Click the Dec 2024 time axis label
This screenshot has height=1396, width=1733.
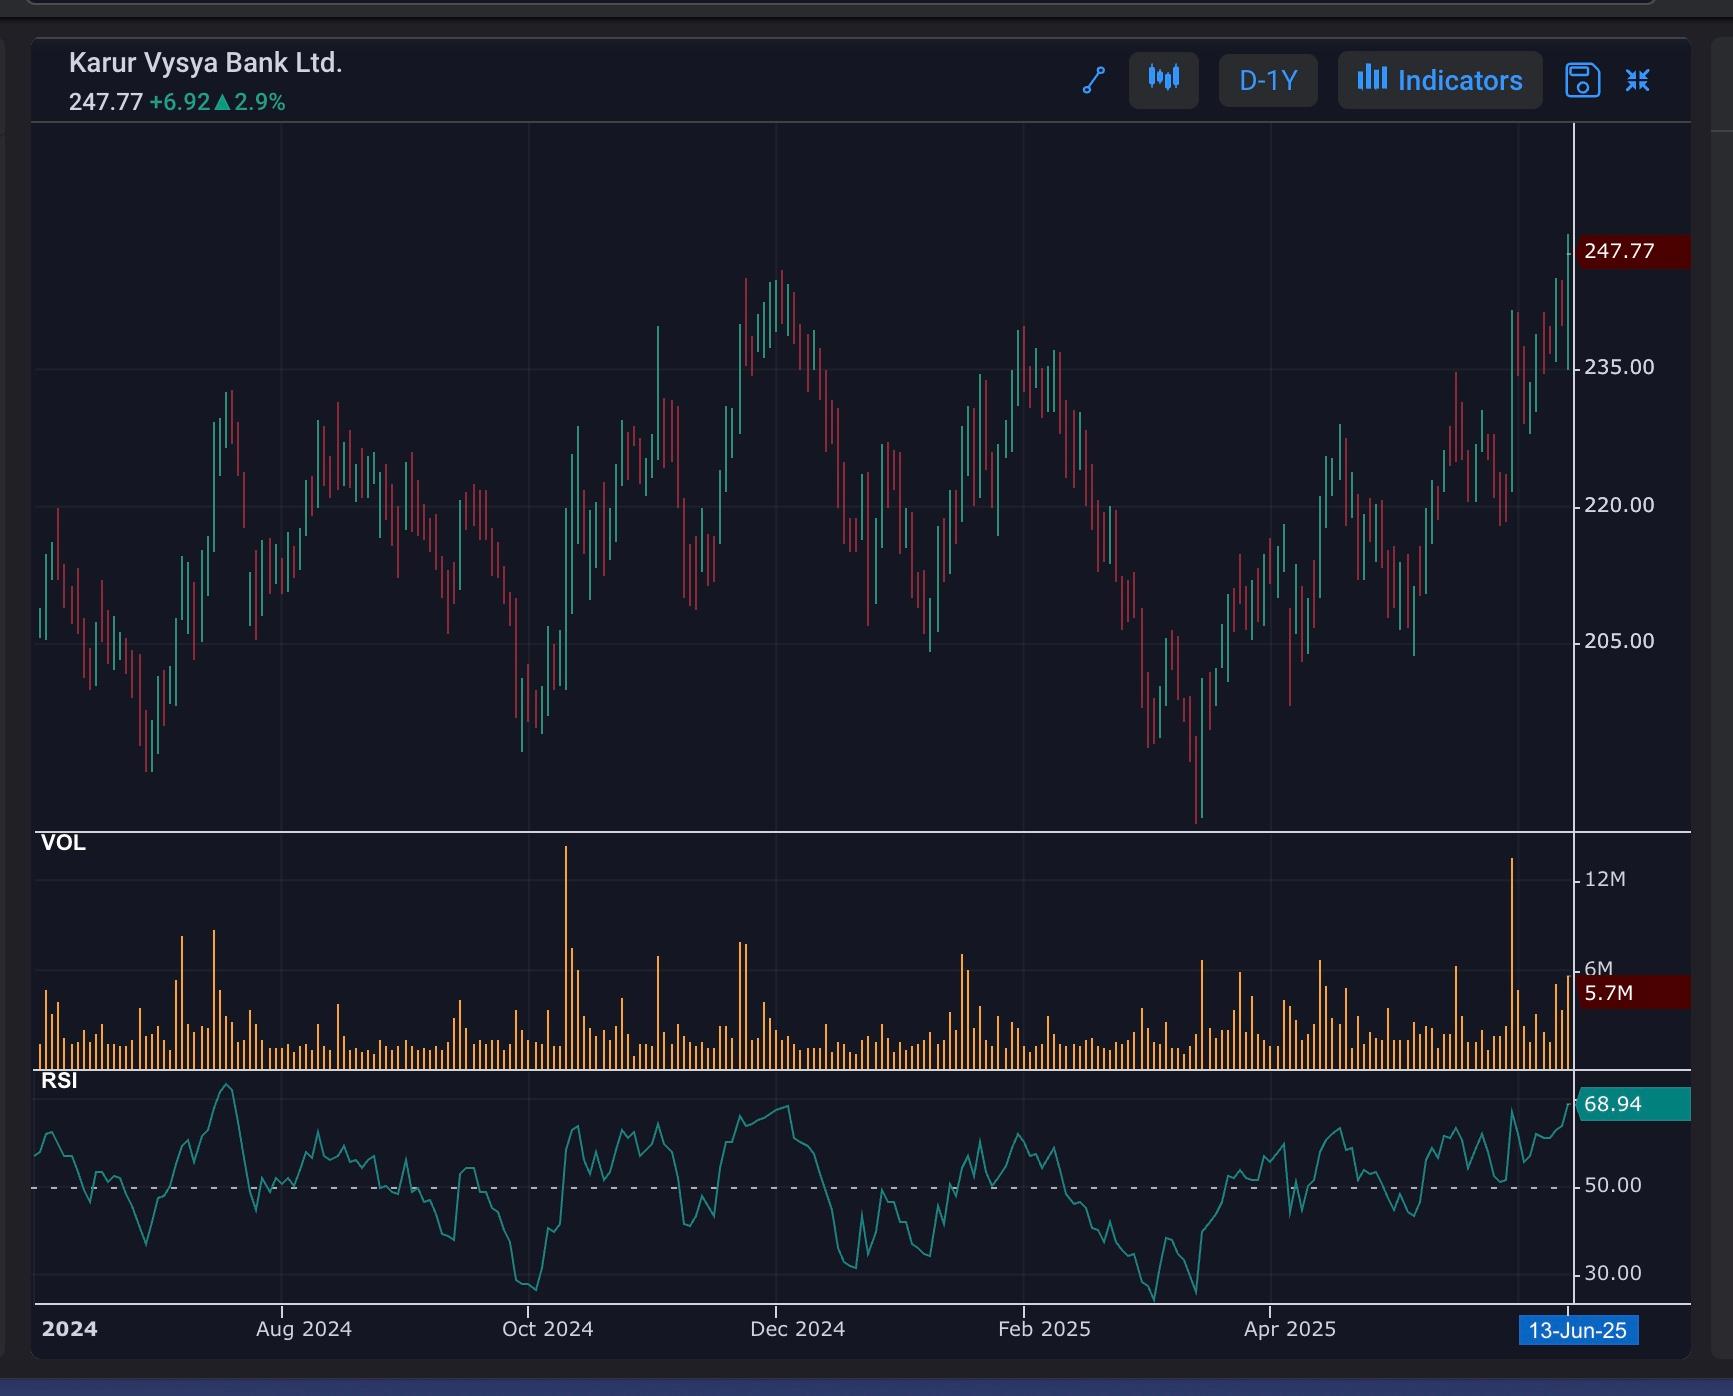pyautogui.click(x=798, y=1329)
